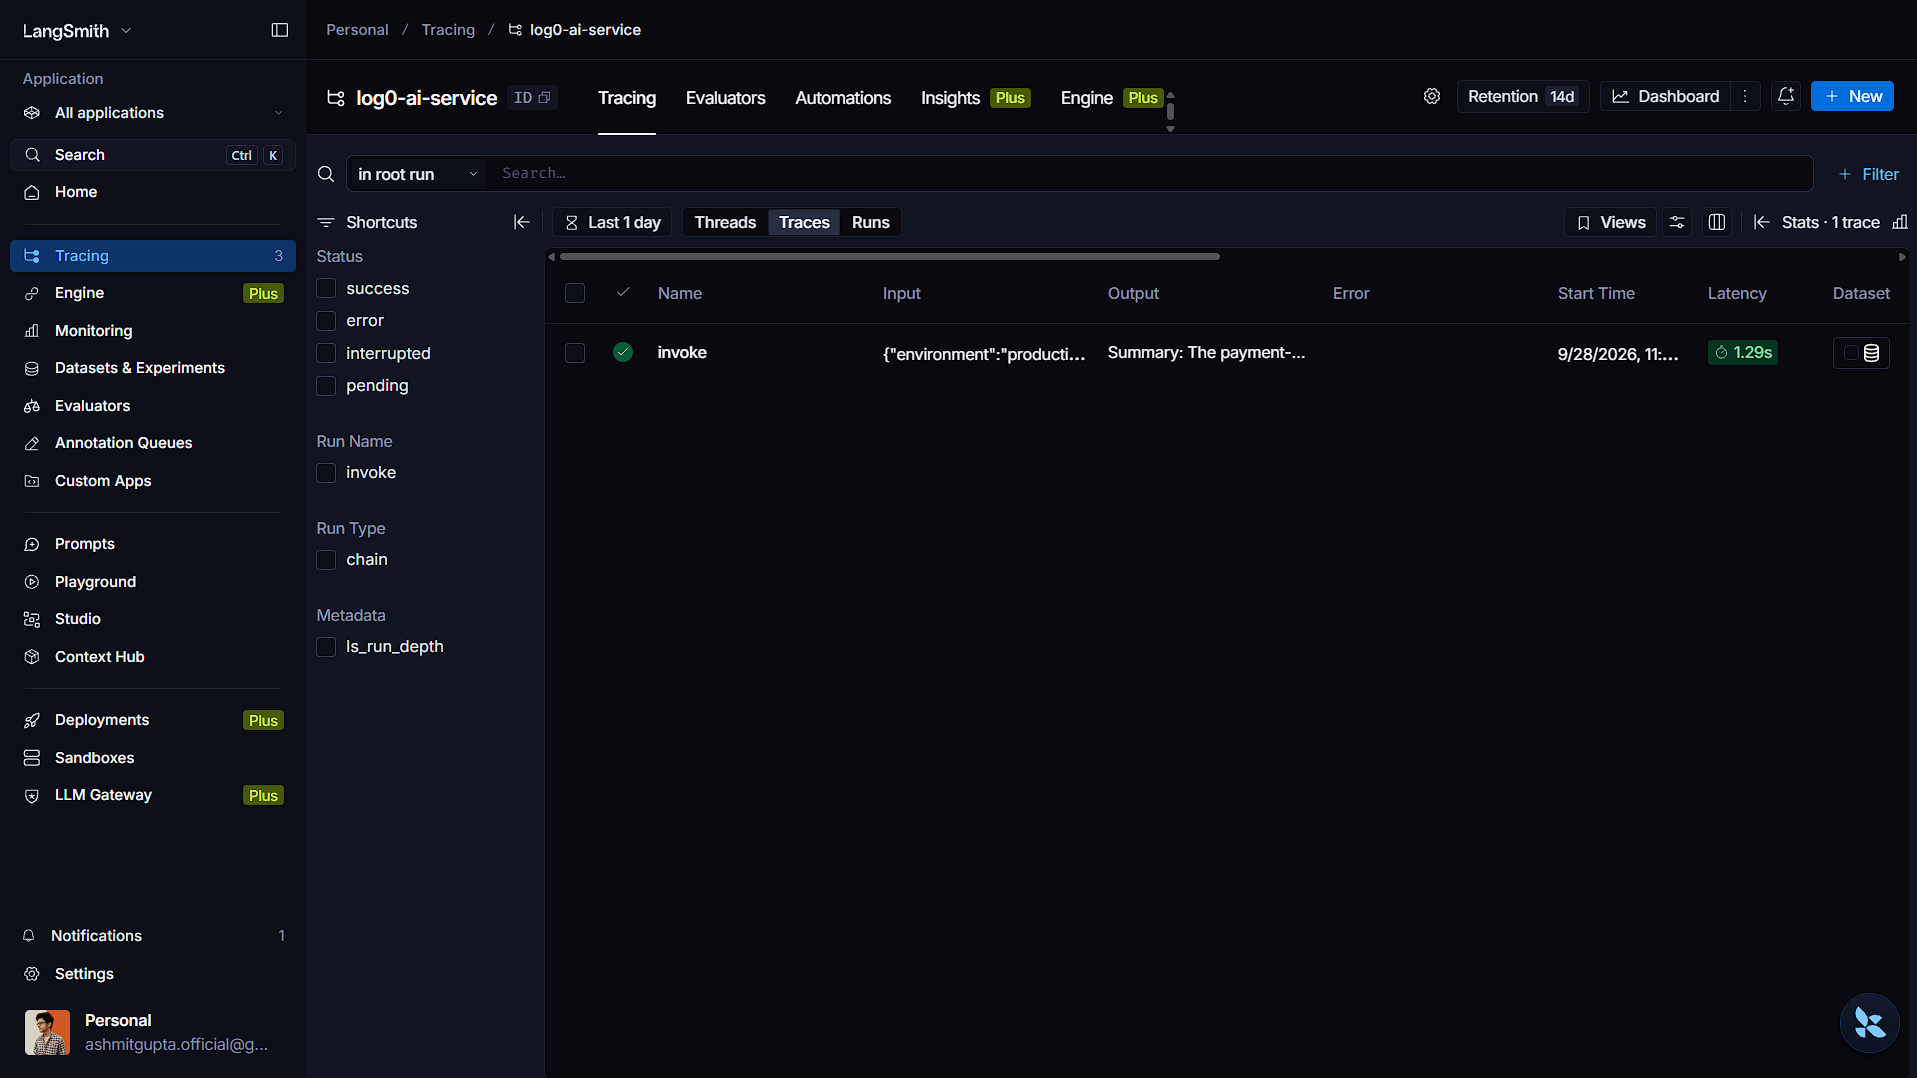This screenshot has width=1917, height=1078.
Task: Switch to the Threads view
Action: click(x=725, y=222)
